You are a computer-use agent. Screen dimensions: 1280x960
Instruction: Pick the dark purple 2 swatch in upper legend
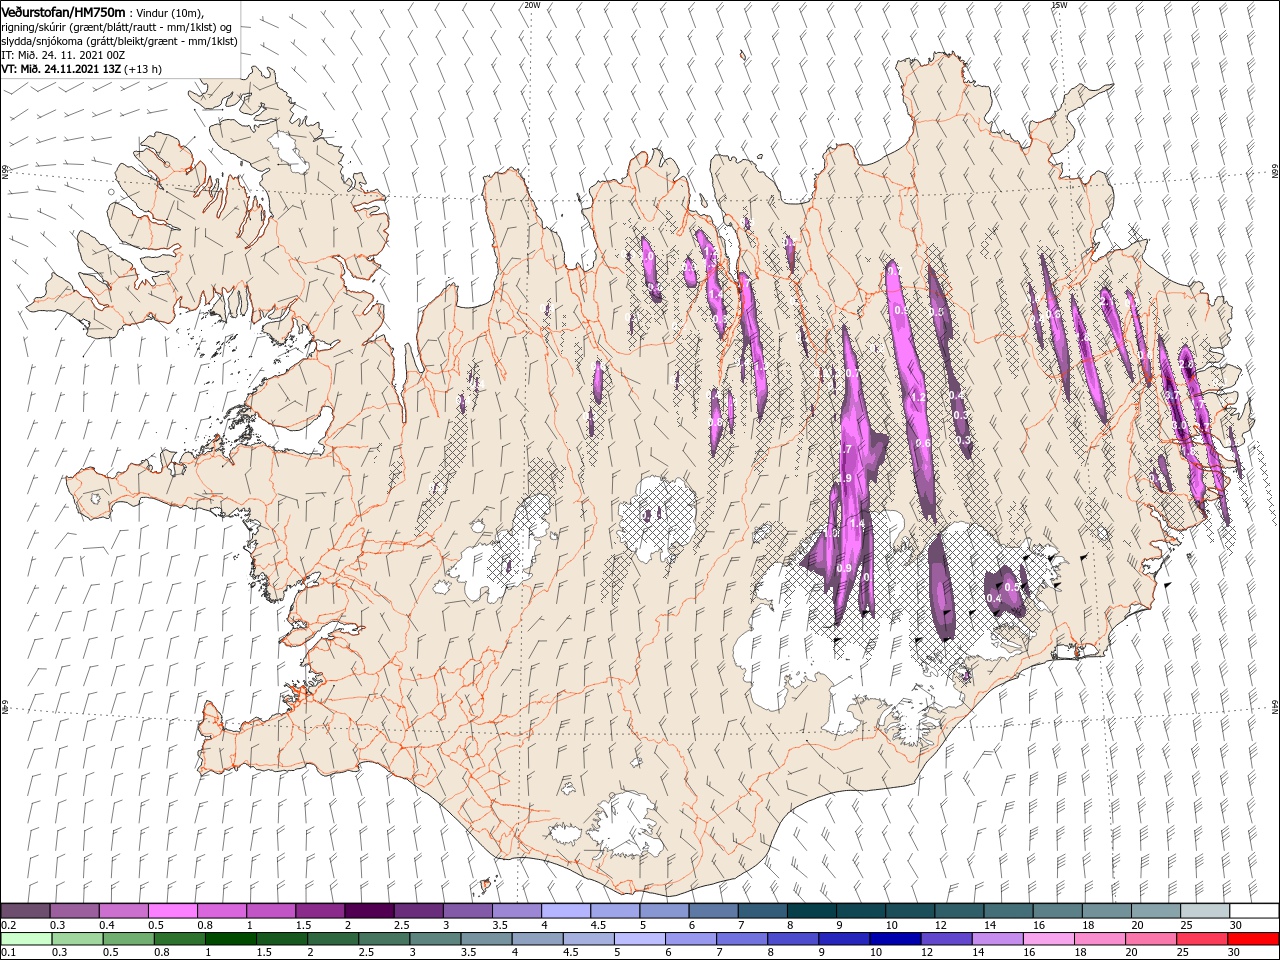click(x=369, y=911)
